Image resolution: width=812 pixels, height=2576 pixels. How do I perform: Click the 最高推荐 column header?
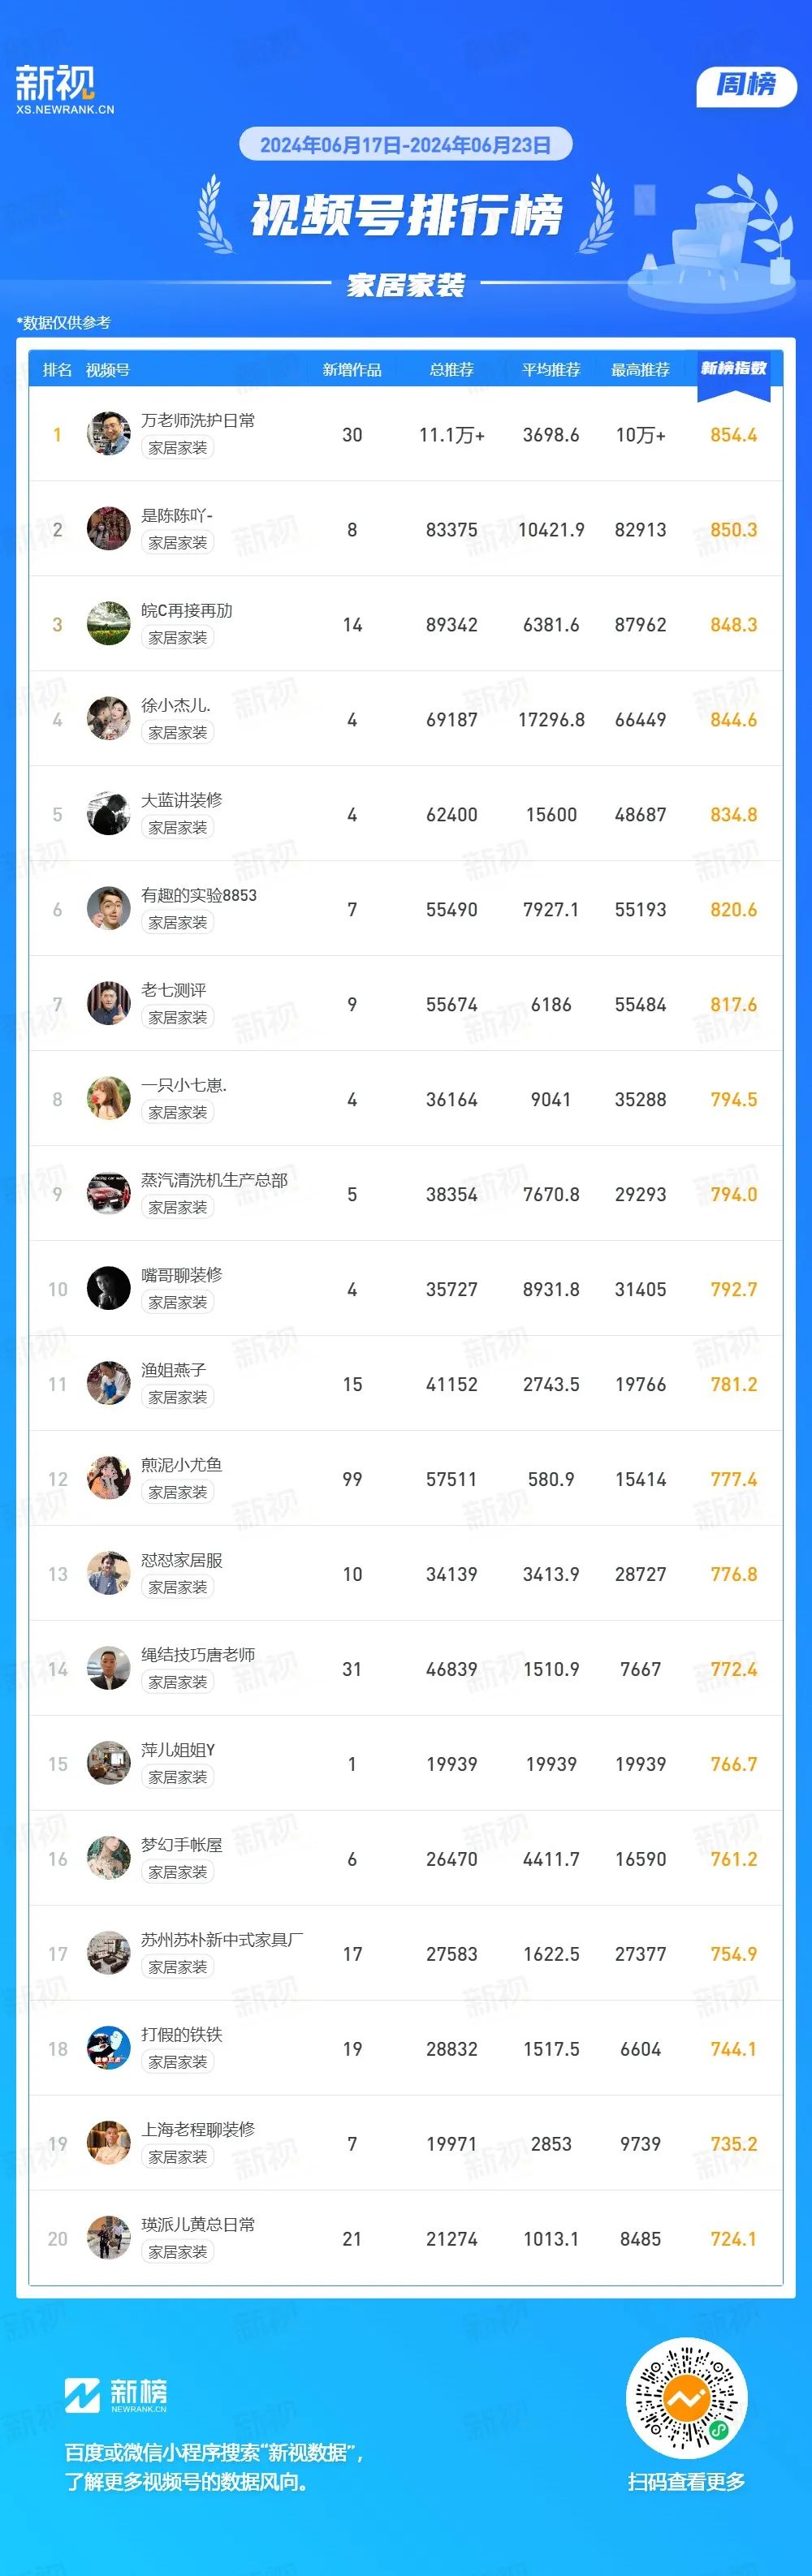coord(641,370)
